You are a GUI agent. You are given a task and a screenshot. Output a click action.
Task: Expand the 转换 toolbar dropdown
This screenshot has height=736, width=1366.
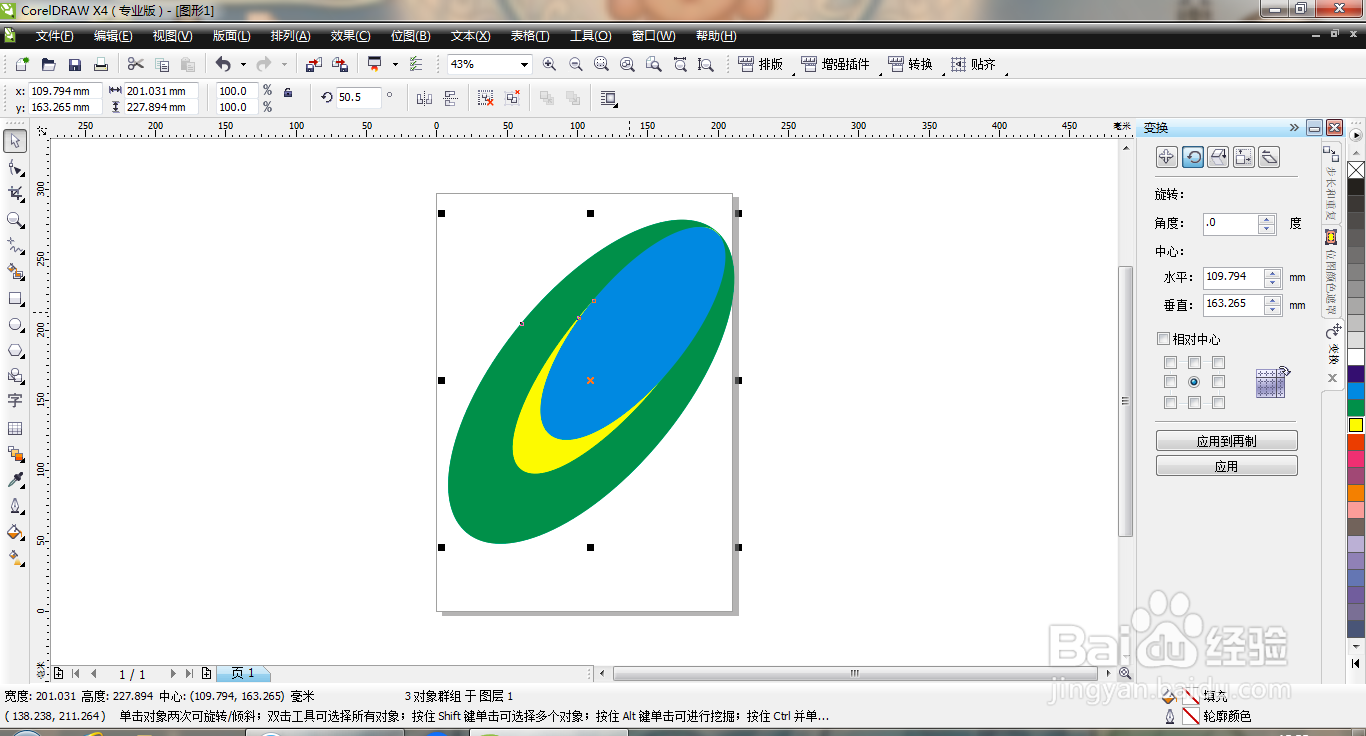coord(942,73)
